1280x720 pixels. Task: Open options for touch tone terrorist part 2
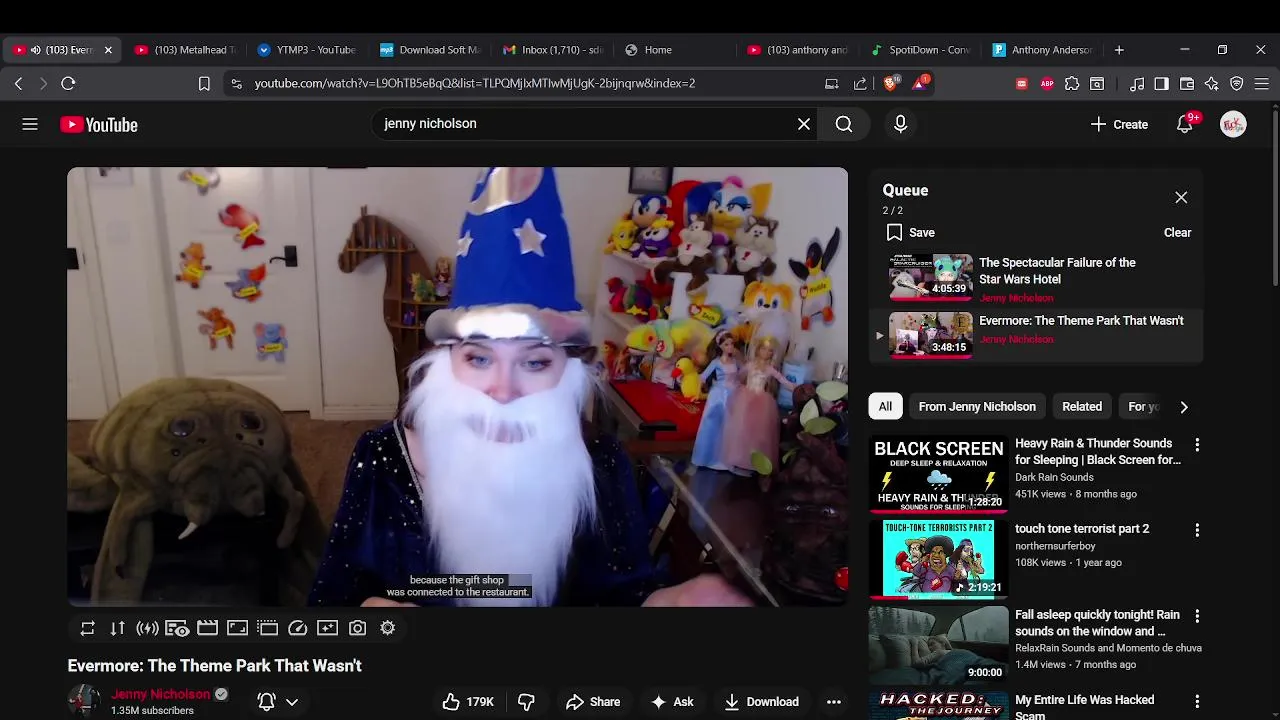1197,530
